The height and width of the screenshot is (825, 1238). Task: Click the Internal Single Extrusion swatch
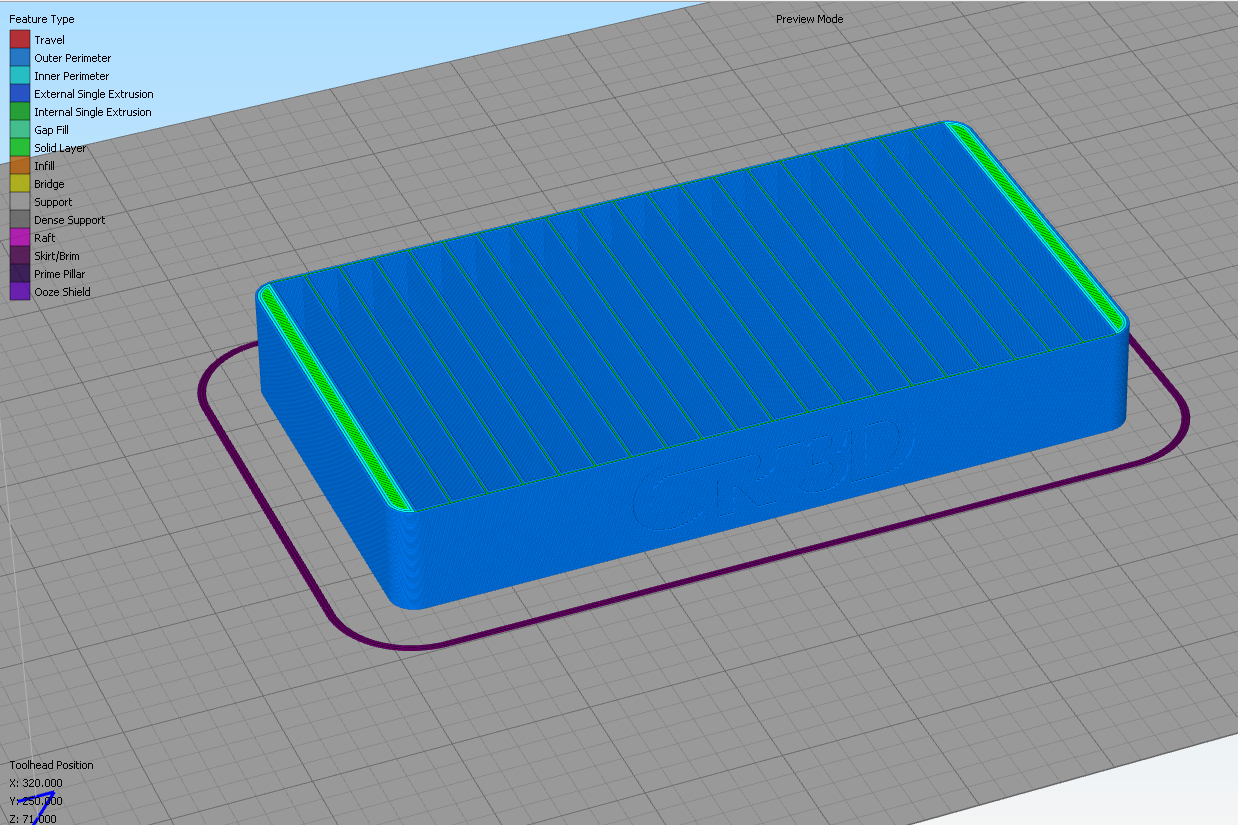20,111
